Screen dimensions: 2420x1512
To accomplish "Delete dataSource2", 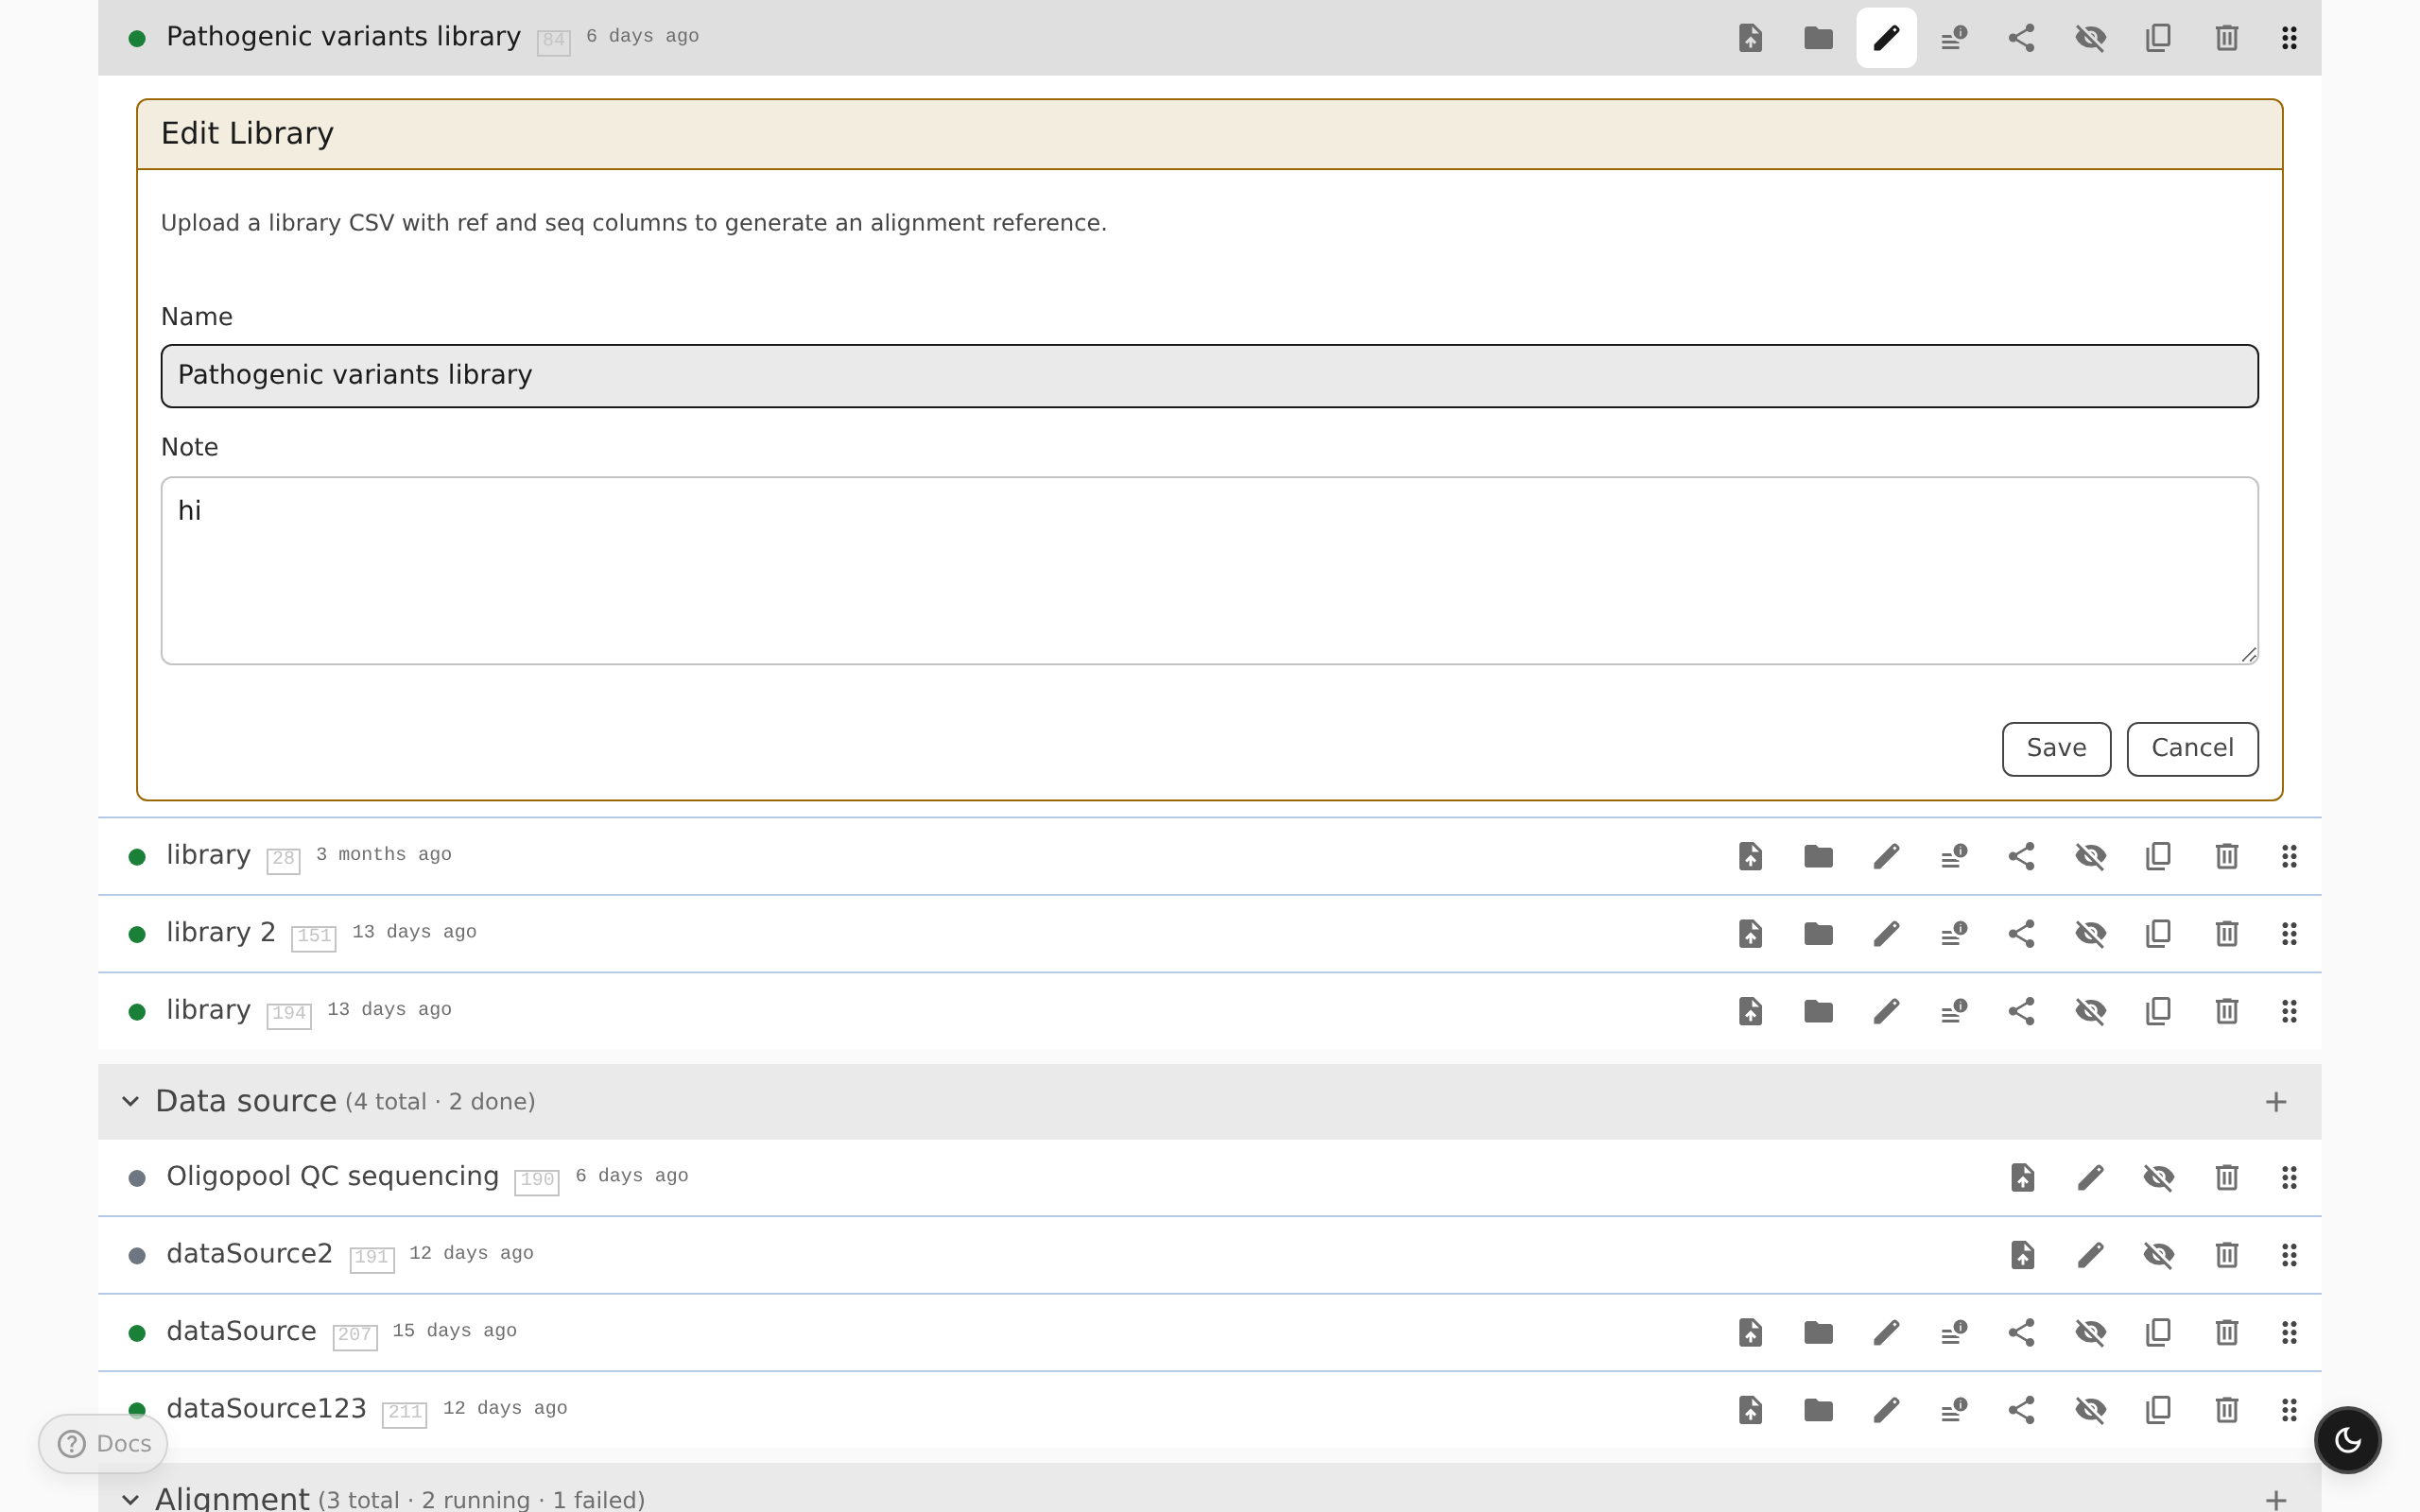I will (x=2226, y=1255).
